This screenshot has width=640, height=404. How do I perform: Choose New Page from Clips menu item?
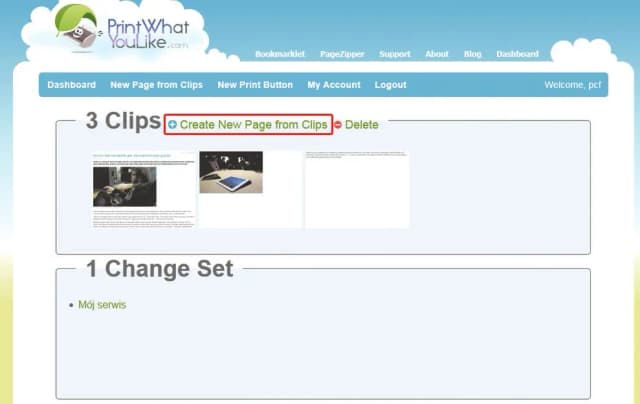click(x=156, y=85)
